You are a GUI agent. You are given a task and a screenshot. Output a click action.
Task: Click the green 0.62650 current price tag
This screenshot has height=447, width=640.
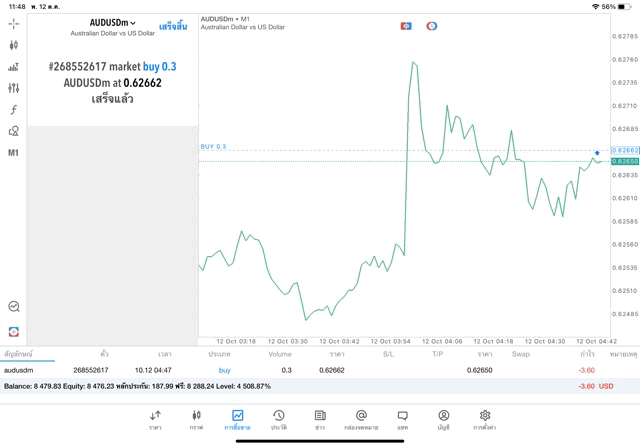point(625,161)
